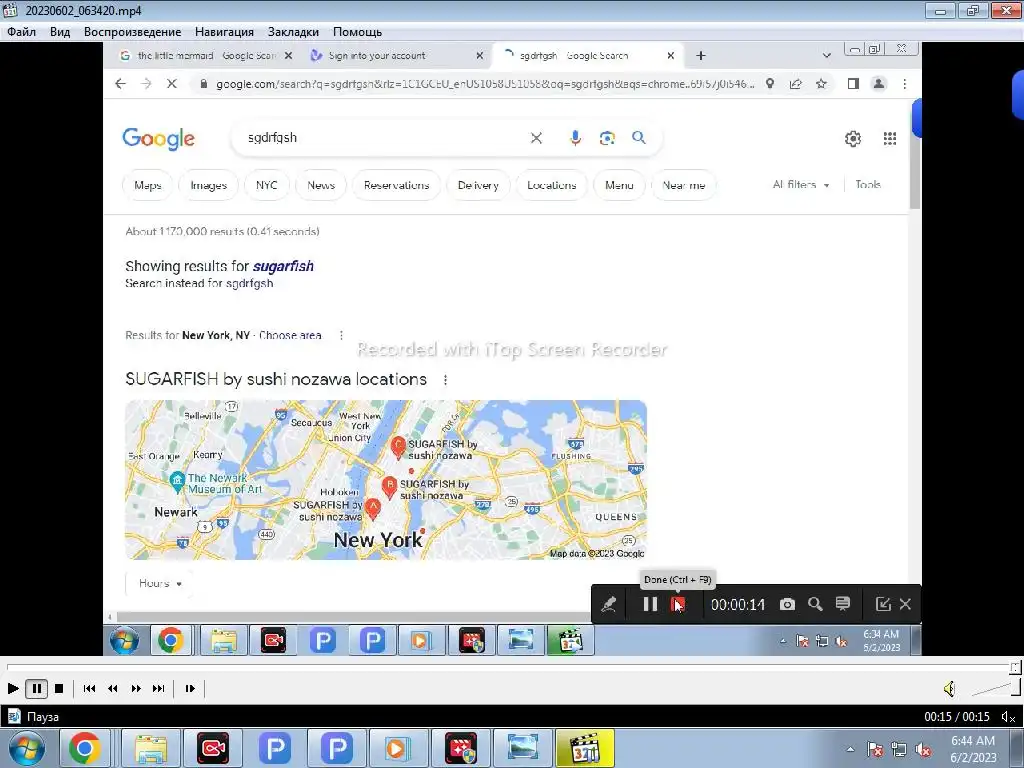Open the Закладки menu
Screen dimensions: 1024x768
tap(293, 32)
